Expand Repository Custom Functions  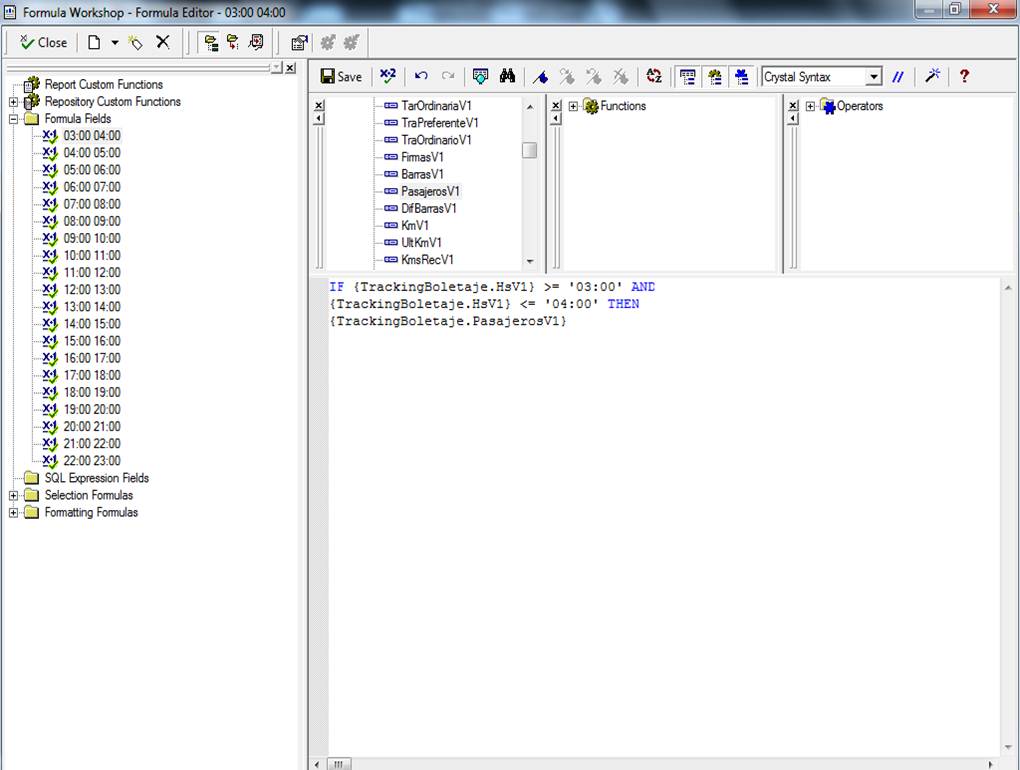(13, 102)
